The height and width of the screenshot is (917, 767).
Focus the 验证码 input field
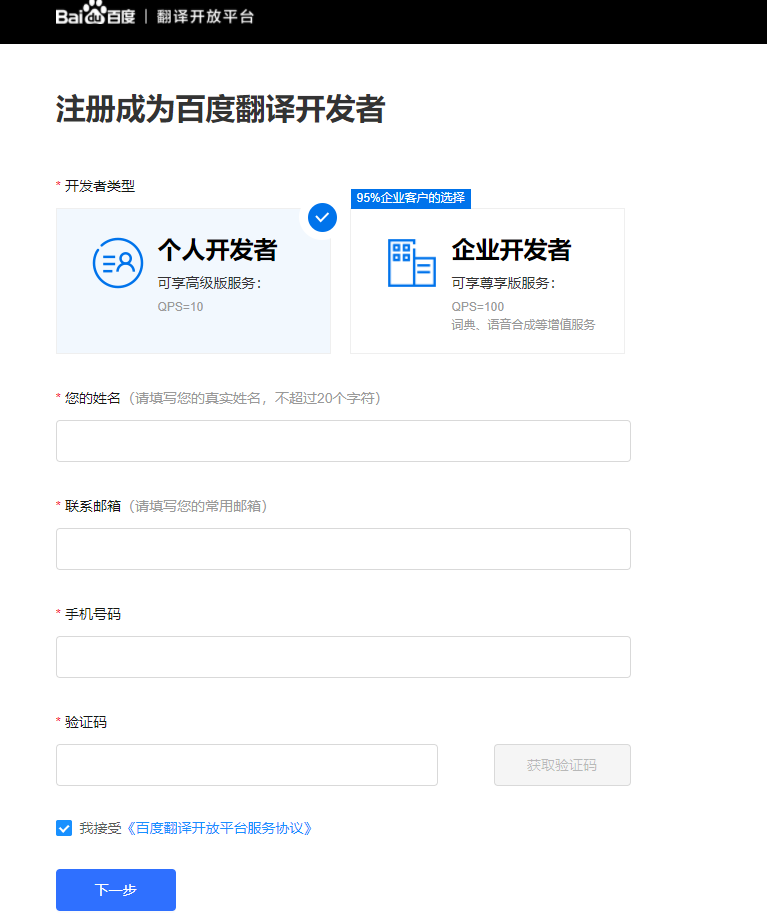coord(247,765)
